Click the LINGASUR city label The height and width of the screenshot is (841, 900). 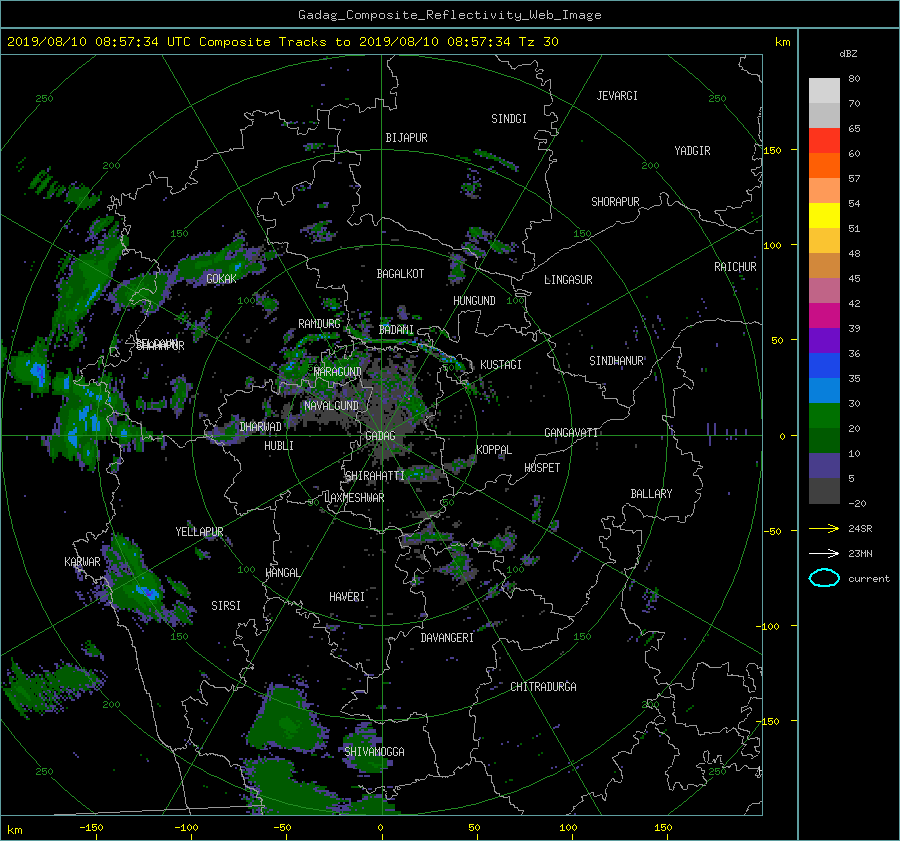coord(568,280)
